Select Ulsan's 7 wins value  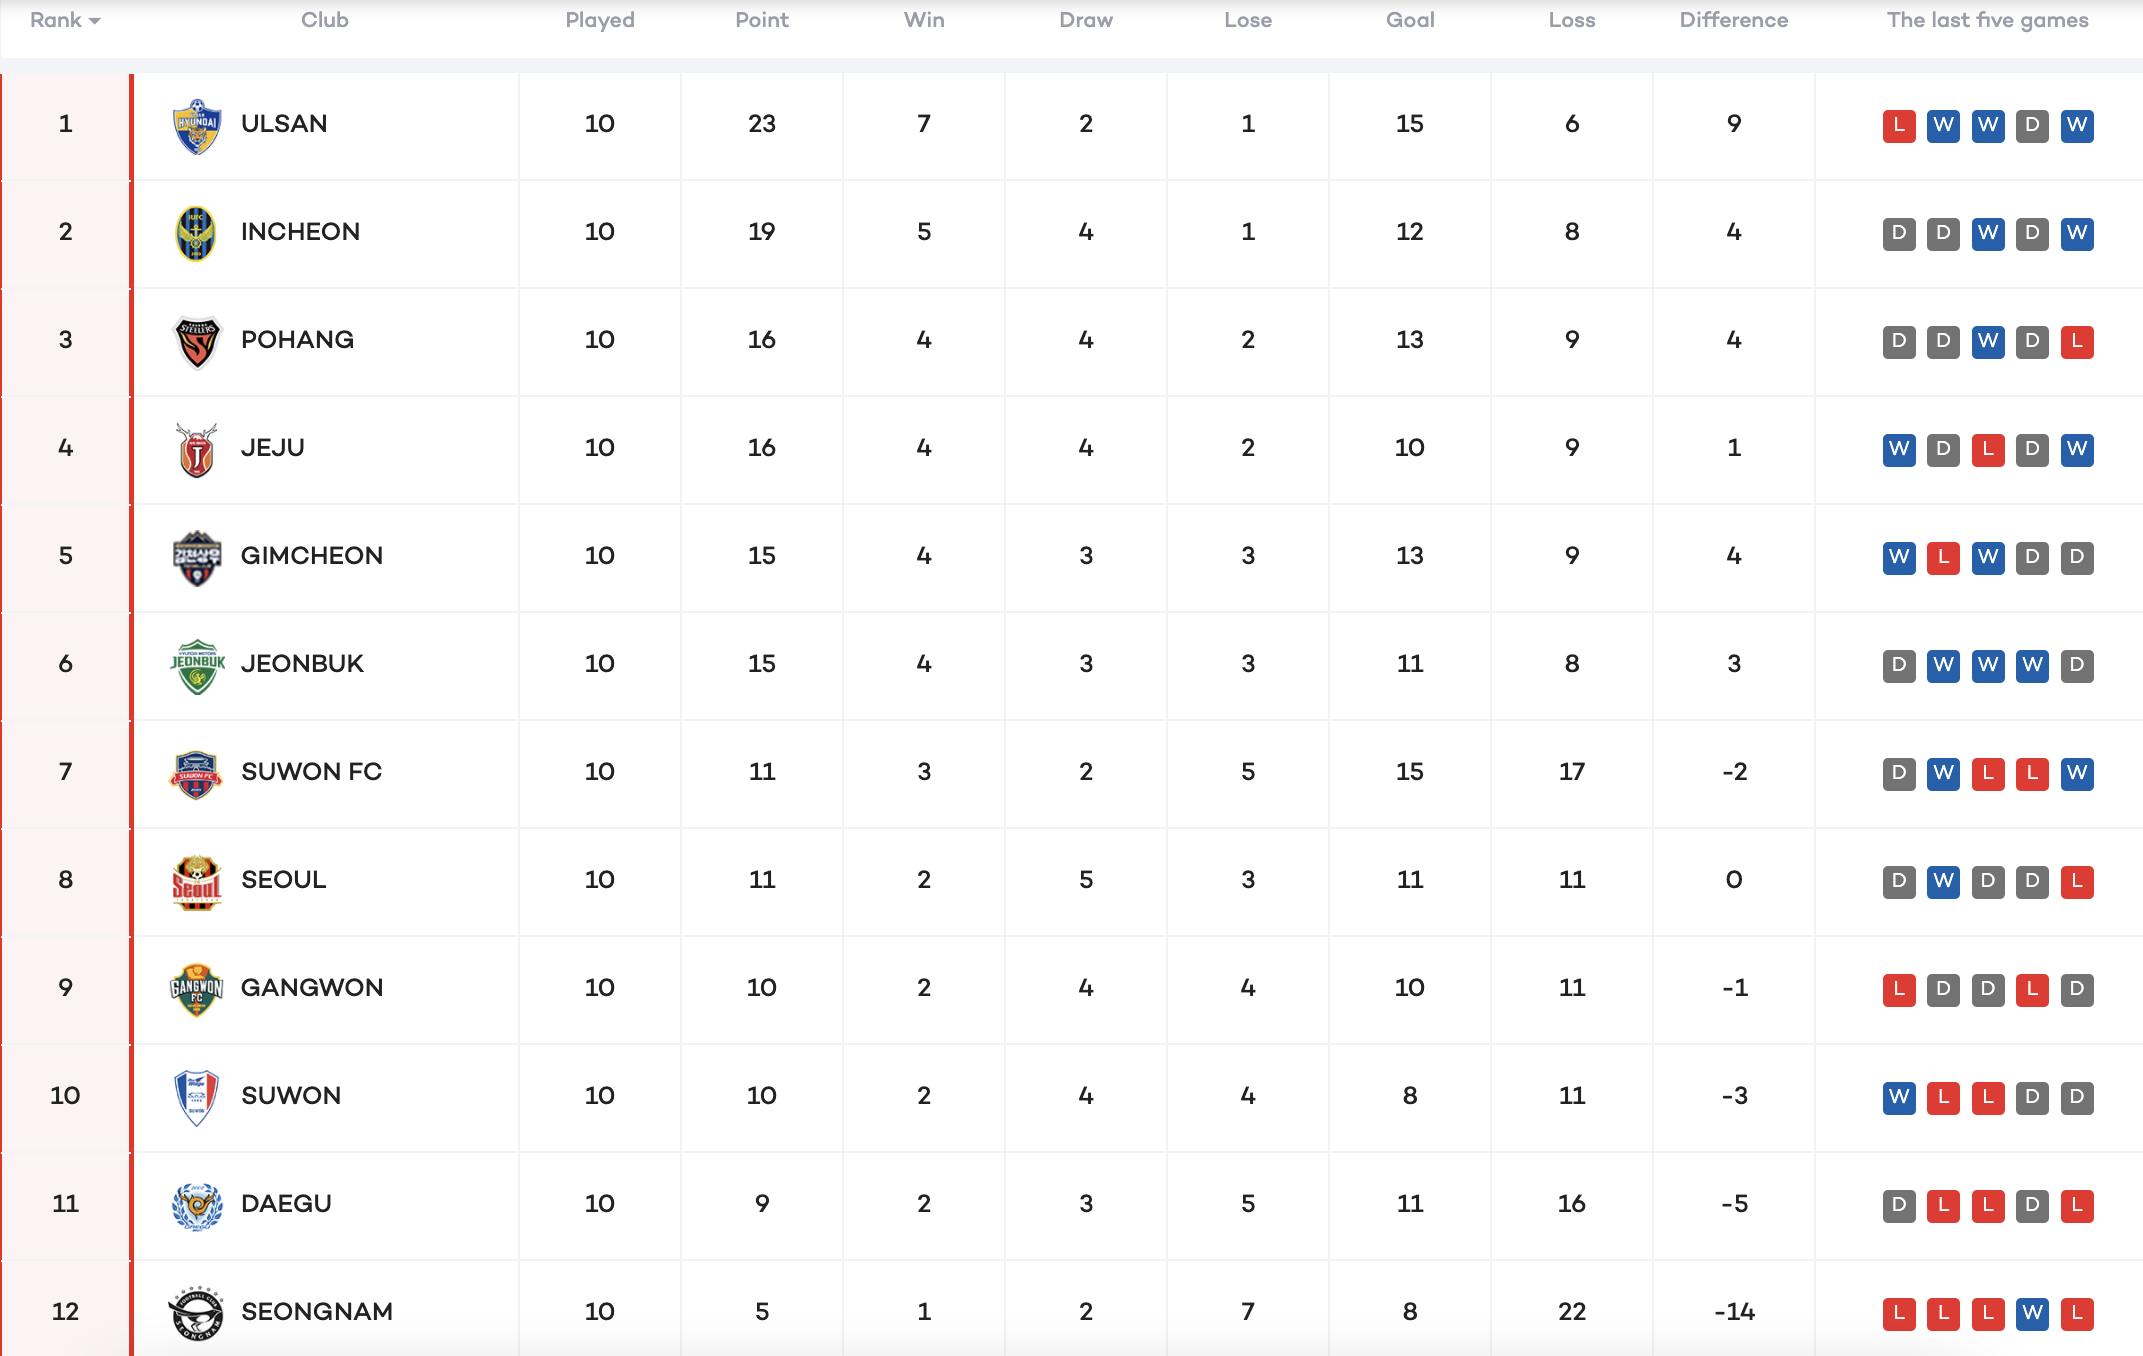(924, 124)
